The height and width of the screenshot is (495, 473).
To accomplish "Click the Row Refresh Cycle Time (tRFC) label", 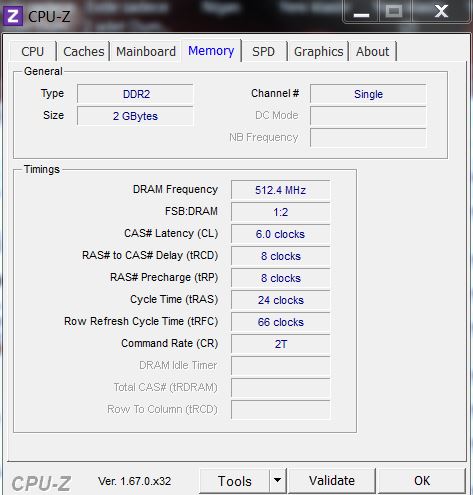I will click(x=141, y=321).
